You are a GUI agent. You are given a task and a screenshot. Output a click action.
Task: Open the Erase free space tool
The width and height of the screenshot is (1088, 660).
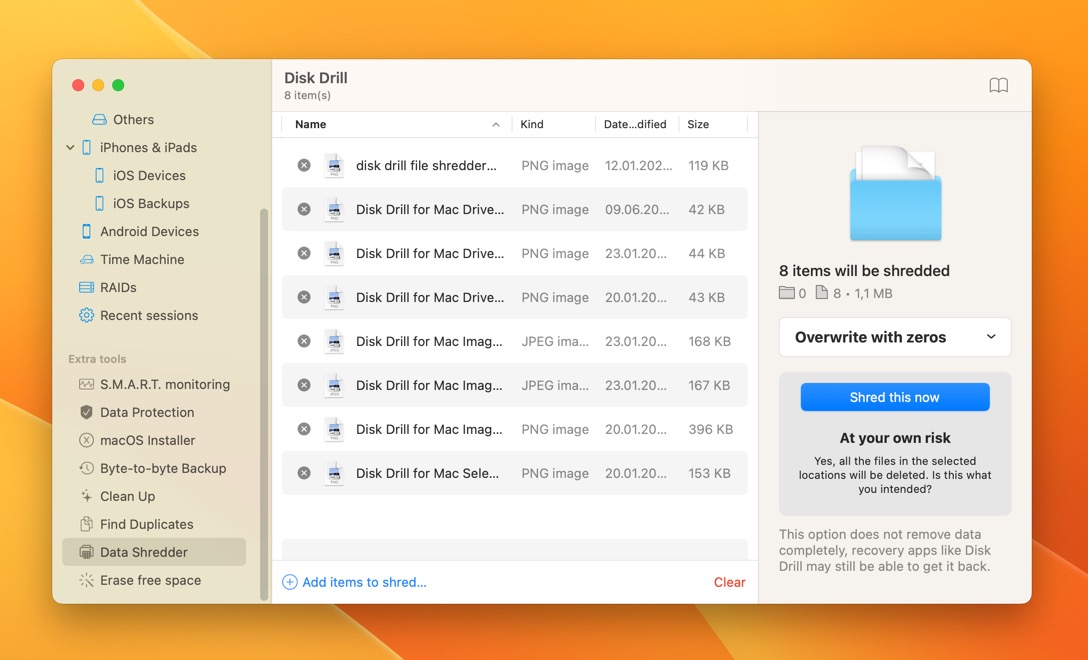[x=140, y=580]
